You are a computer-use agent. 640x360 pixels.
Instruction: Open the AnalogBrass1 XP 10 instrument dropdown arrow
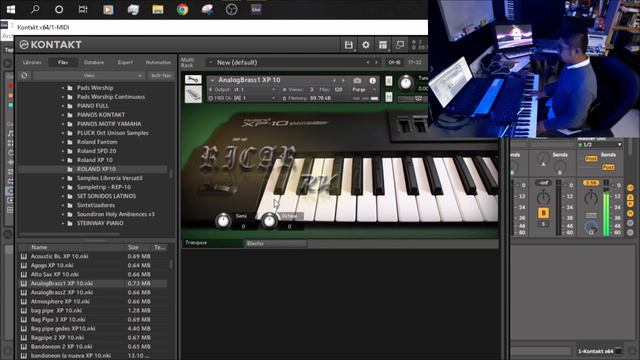212,80
